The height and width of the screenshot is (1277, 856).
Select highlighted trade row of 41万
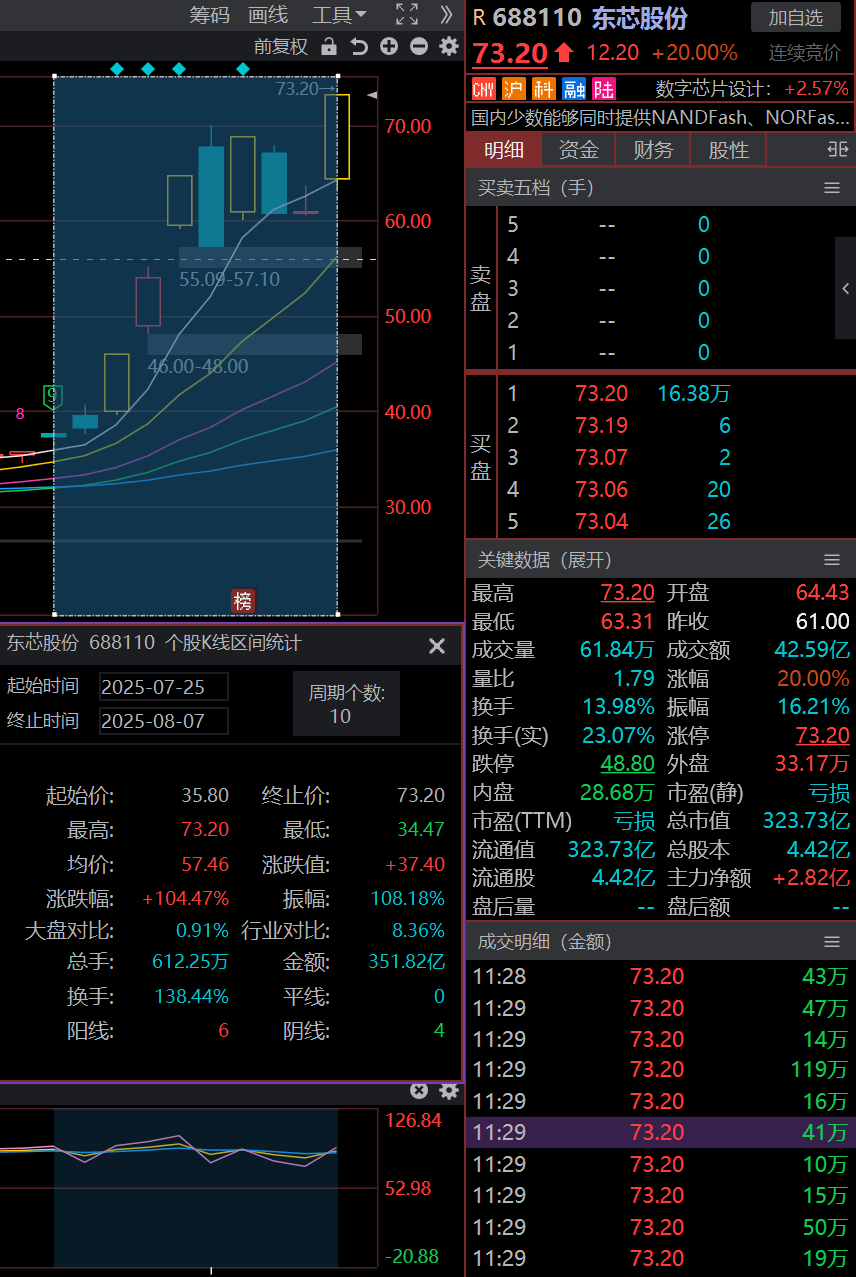tap(660, 1133)
